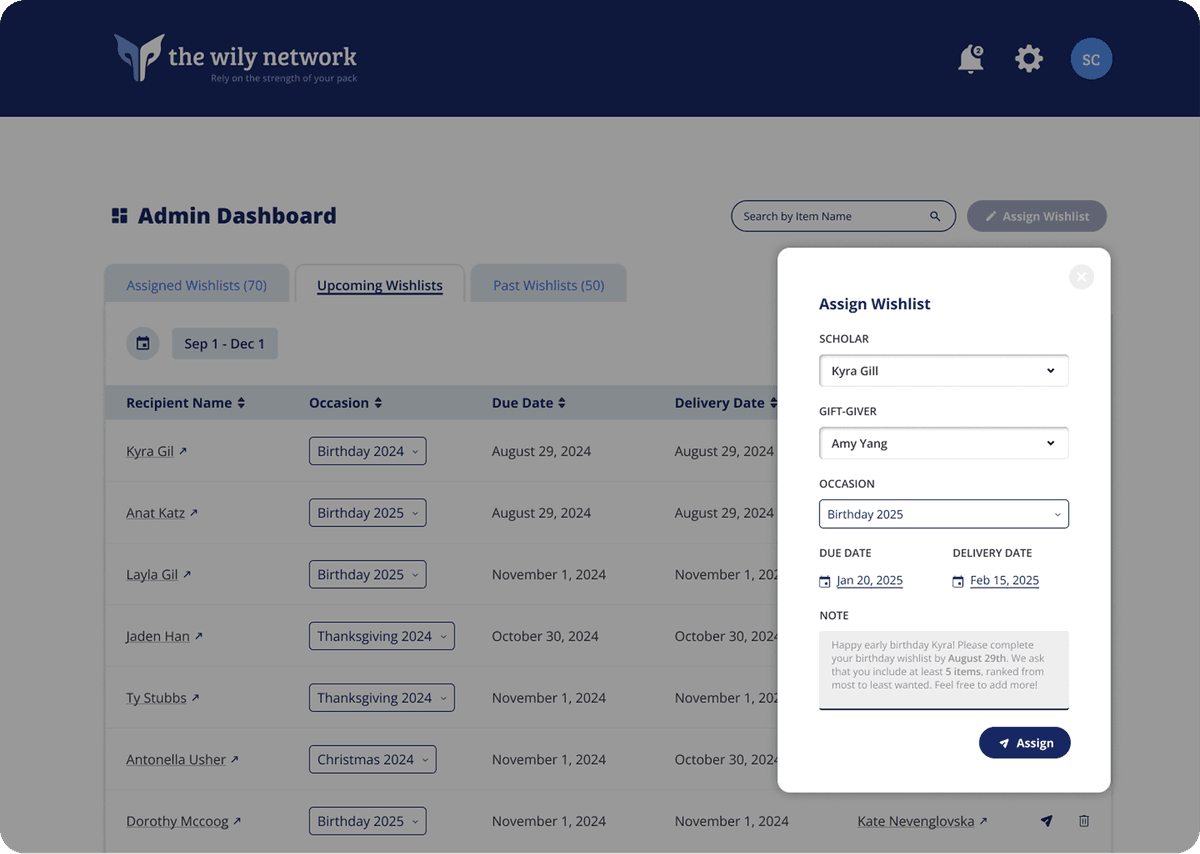The height and width of the screenshot is (854, 1200).
Task: Expand Jaden Han's Thanksgiving 2024 dropdown
Action: click(381, 636)
